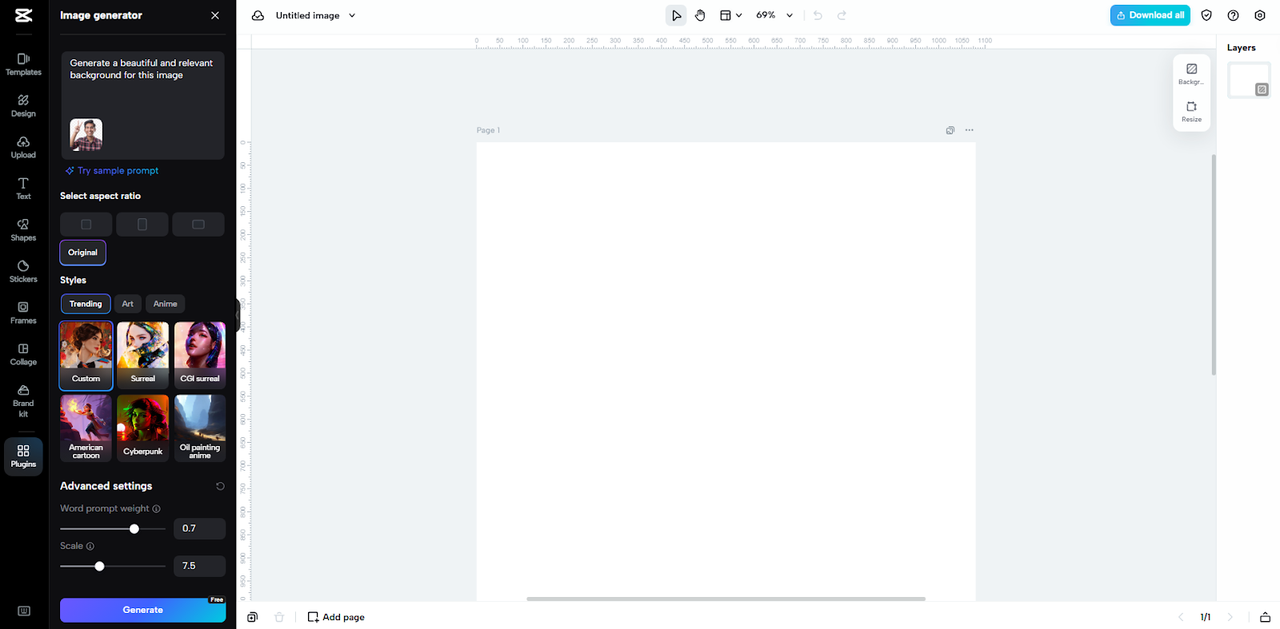Click the Generate button
The height and width of the screenshot is (629, 1280).
click(x=143, y=610)
